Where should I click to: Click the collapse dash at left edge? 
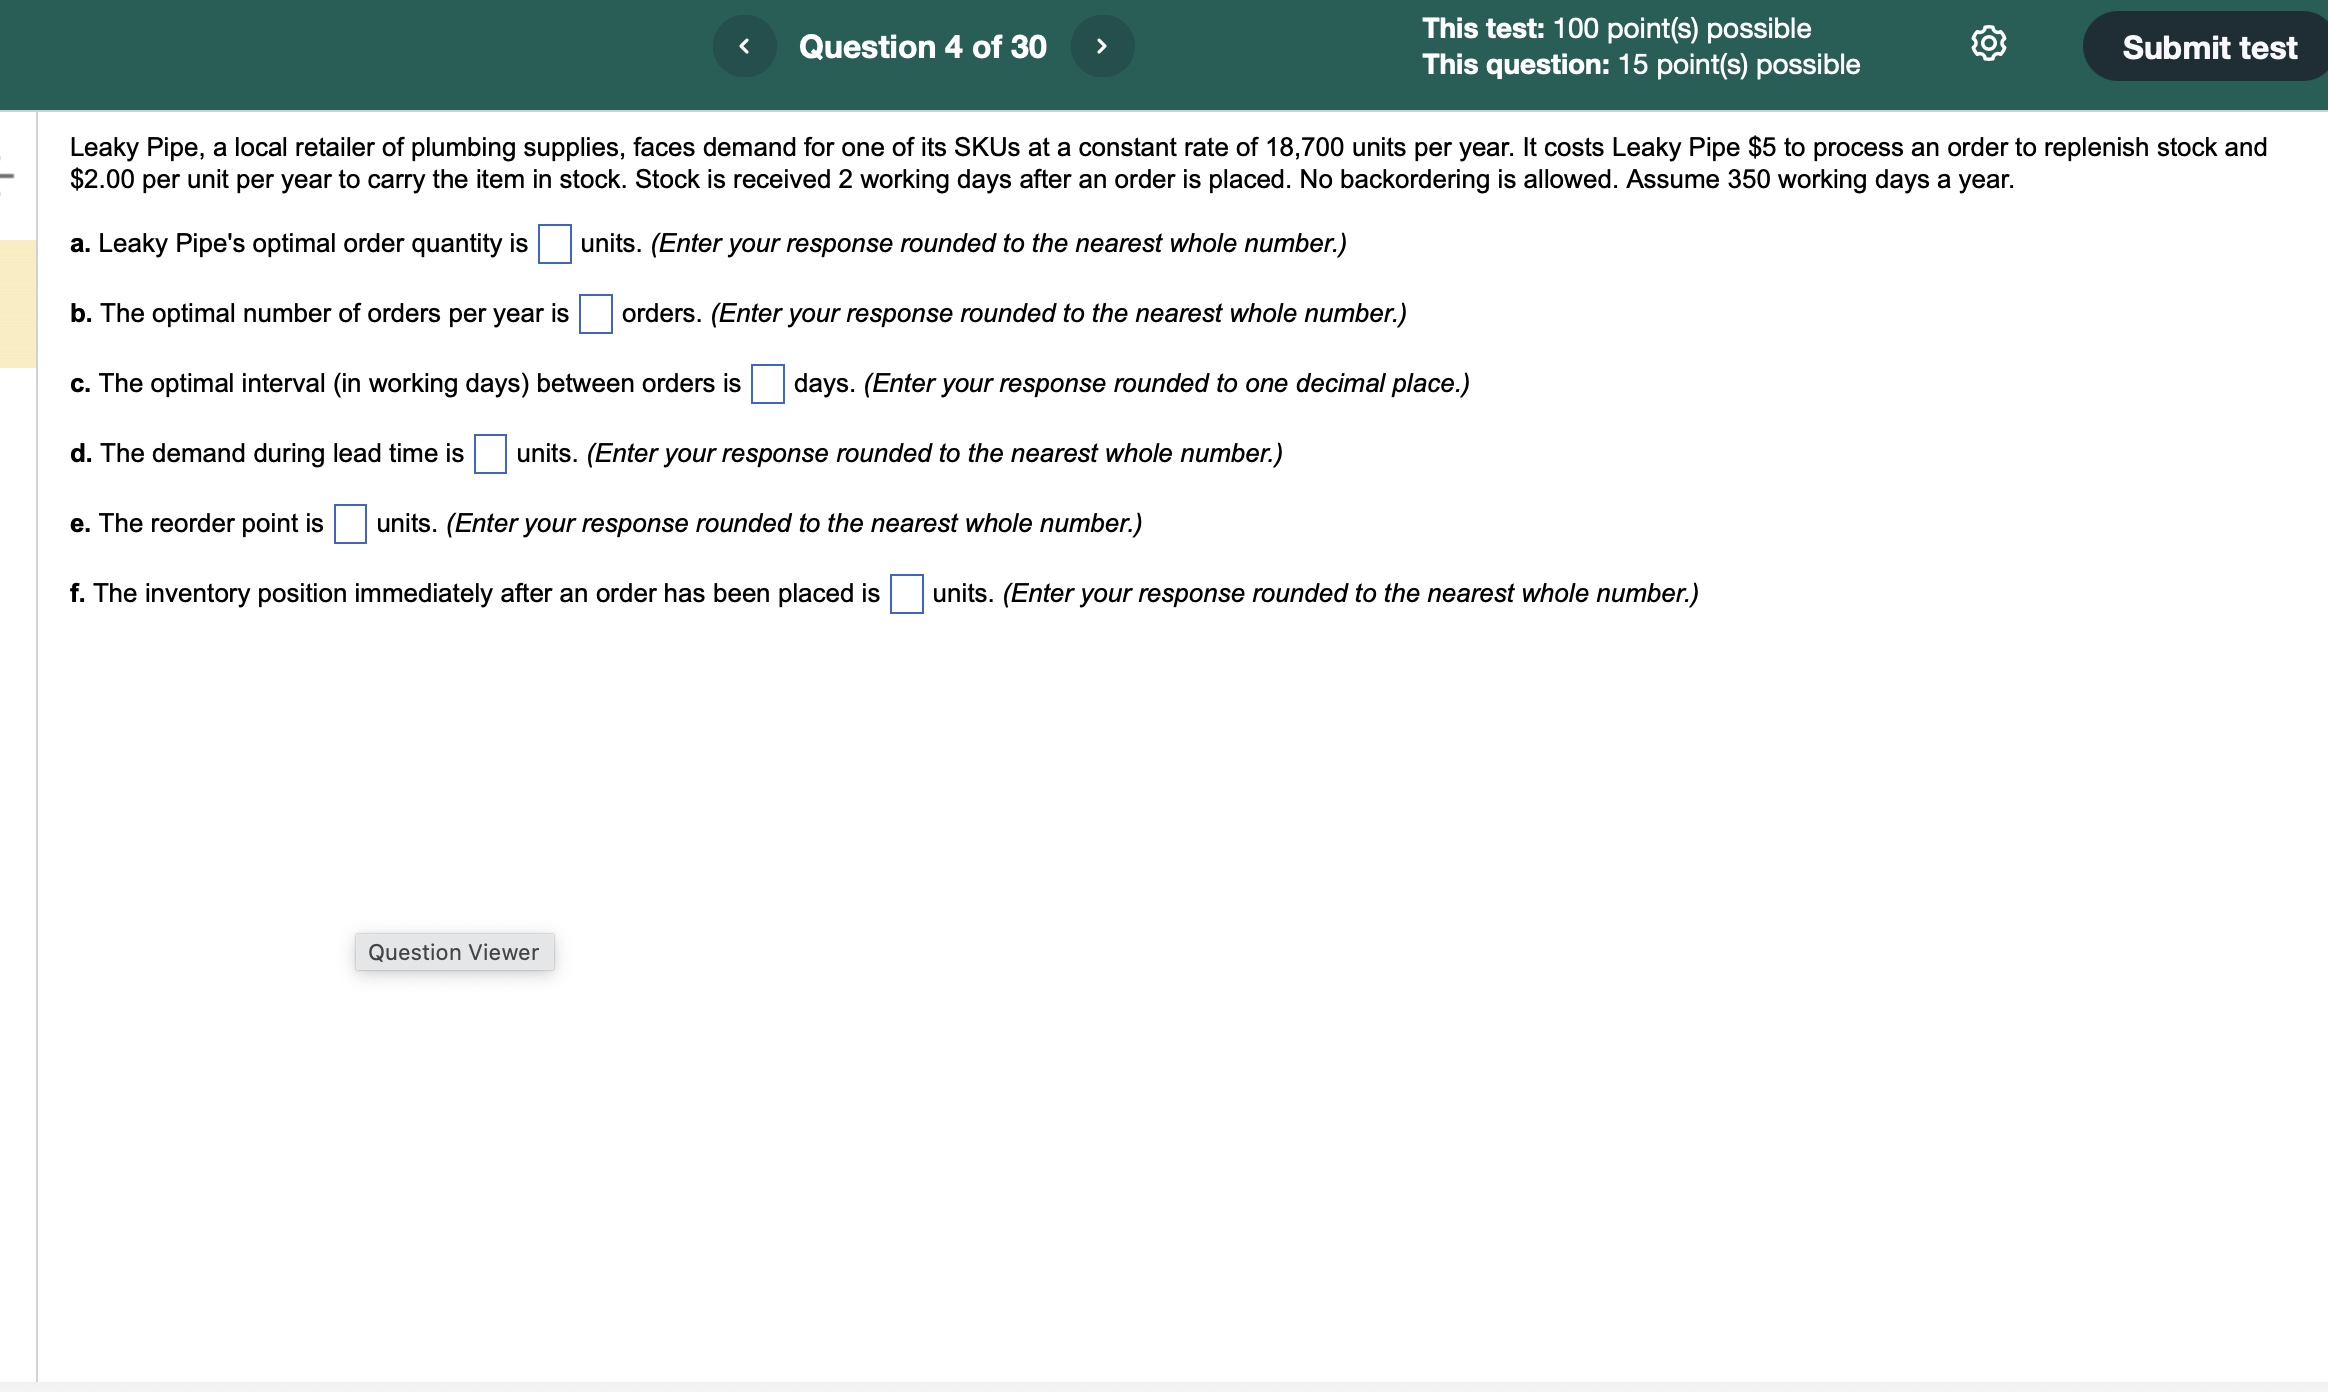(7, 177)
